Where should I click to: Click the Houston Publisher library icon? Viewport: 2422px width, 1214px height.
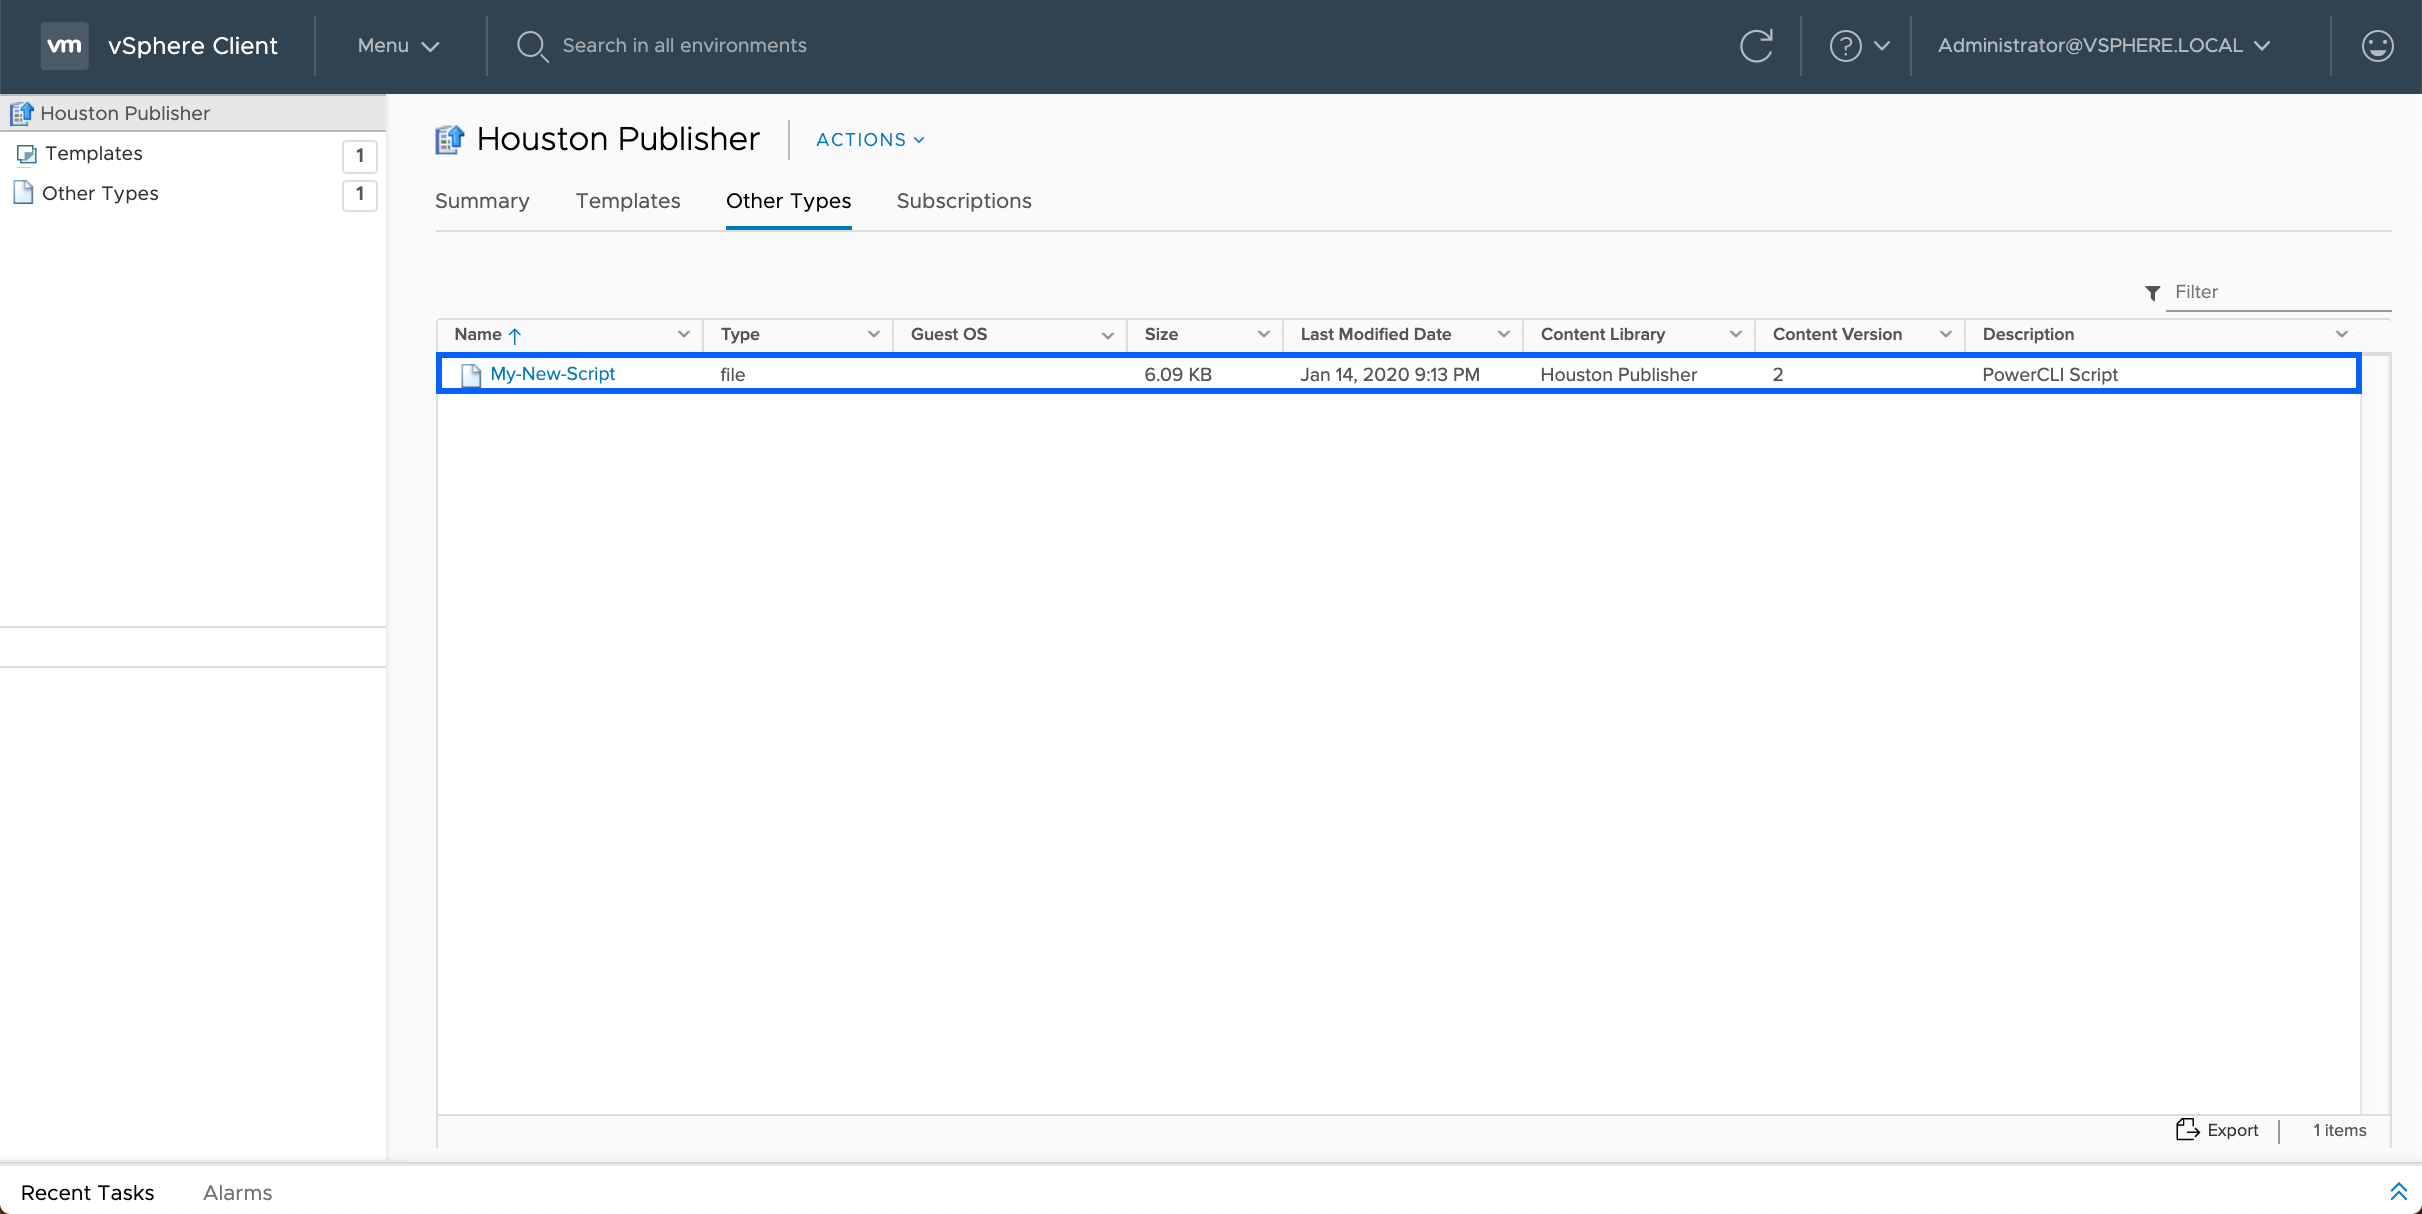coord(23,111)
